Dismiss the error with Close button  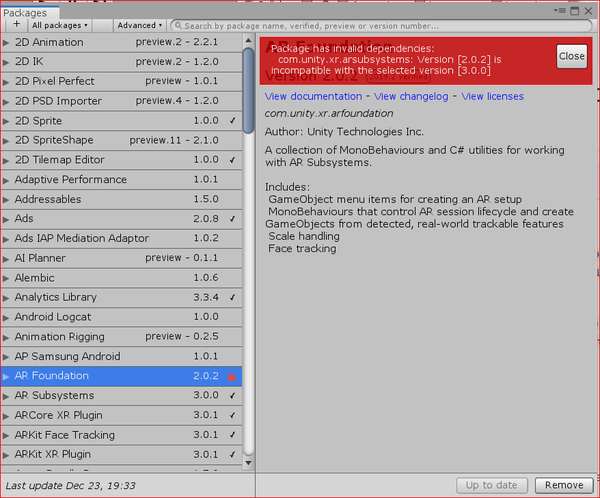pos(572,56)
